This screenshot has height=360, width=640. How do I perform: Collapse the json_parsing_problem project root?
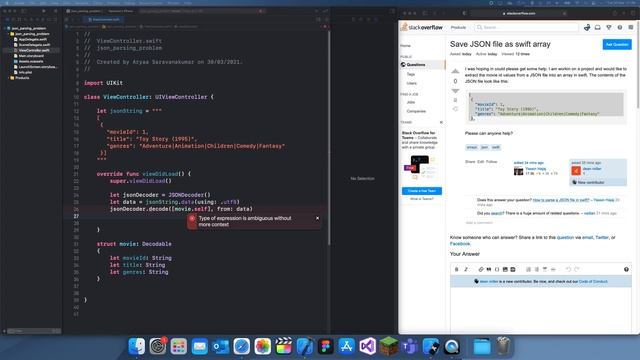tap(5, 29)
